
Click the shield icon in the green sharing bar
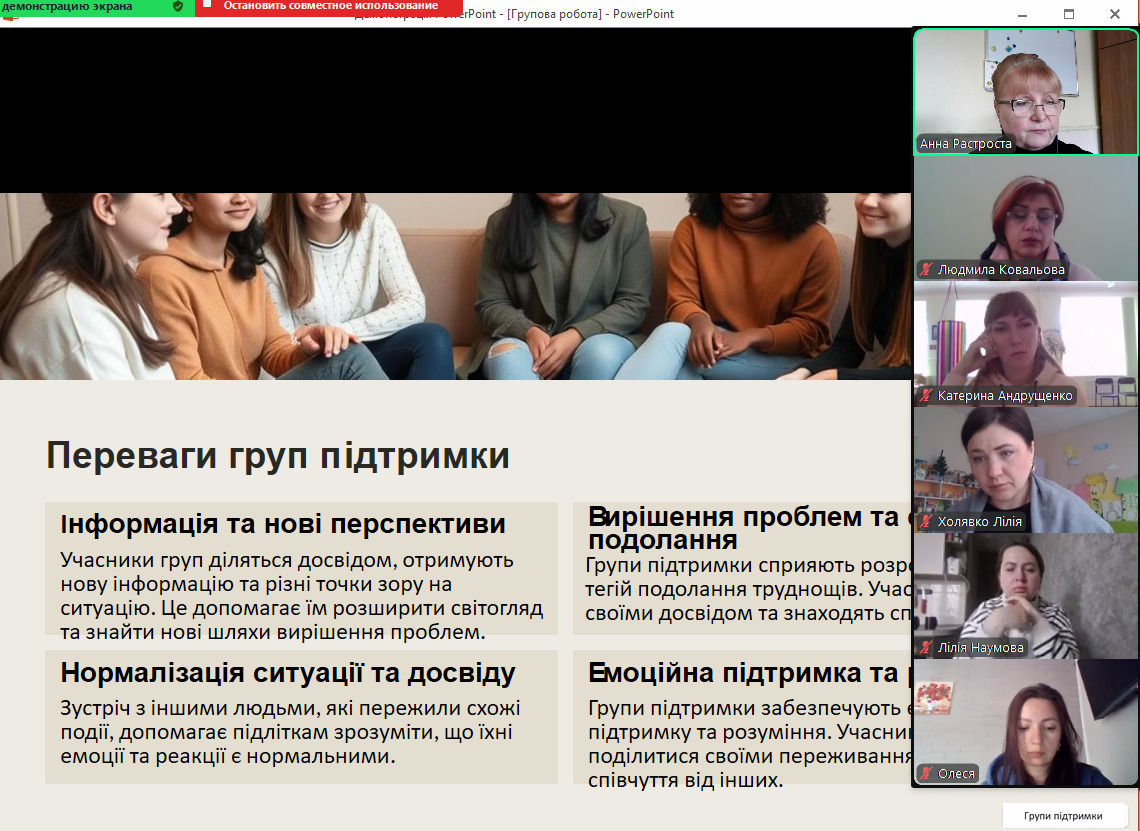[x=178, y=7]
